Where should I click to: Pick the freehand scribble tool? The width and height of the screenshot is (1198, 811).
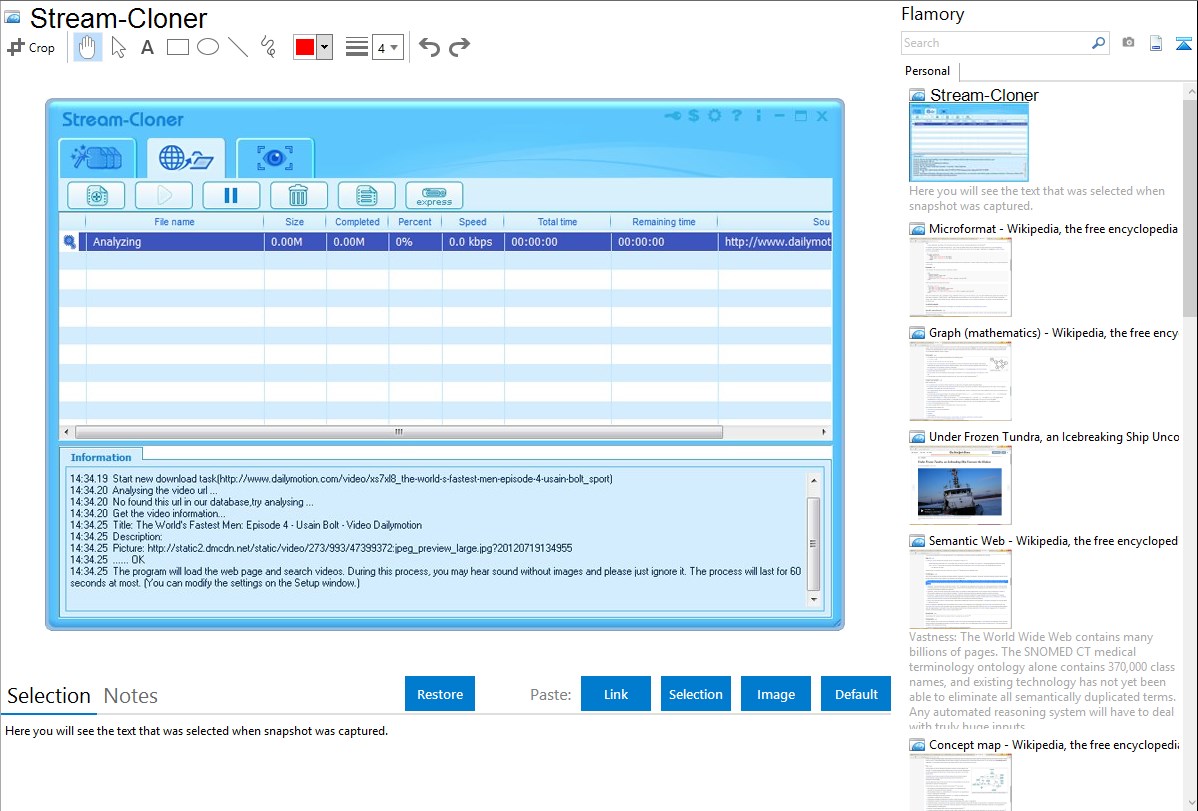(268, 47)
